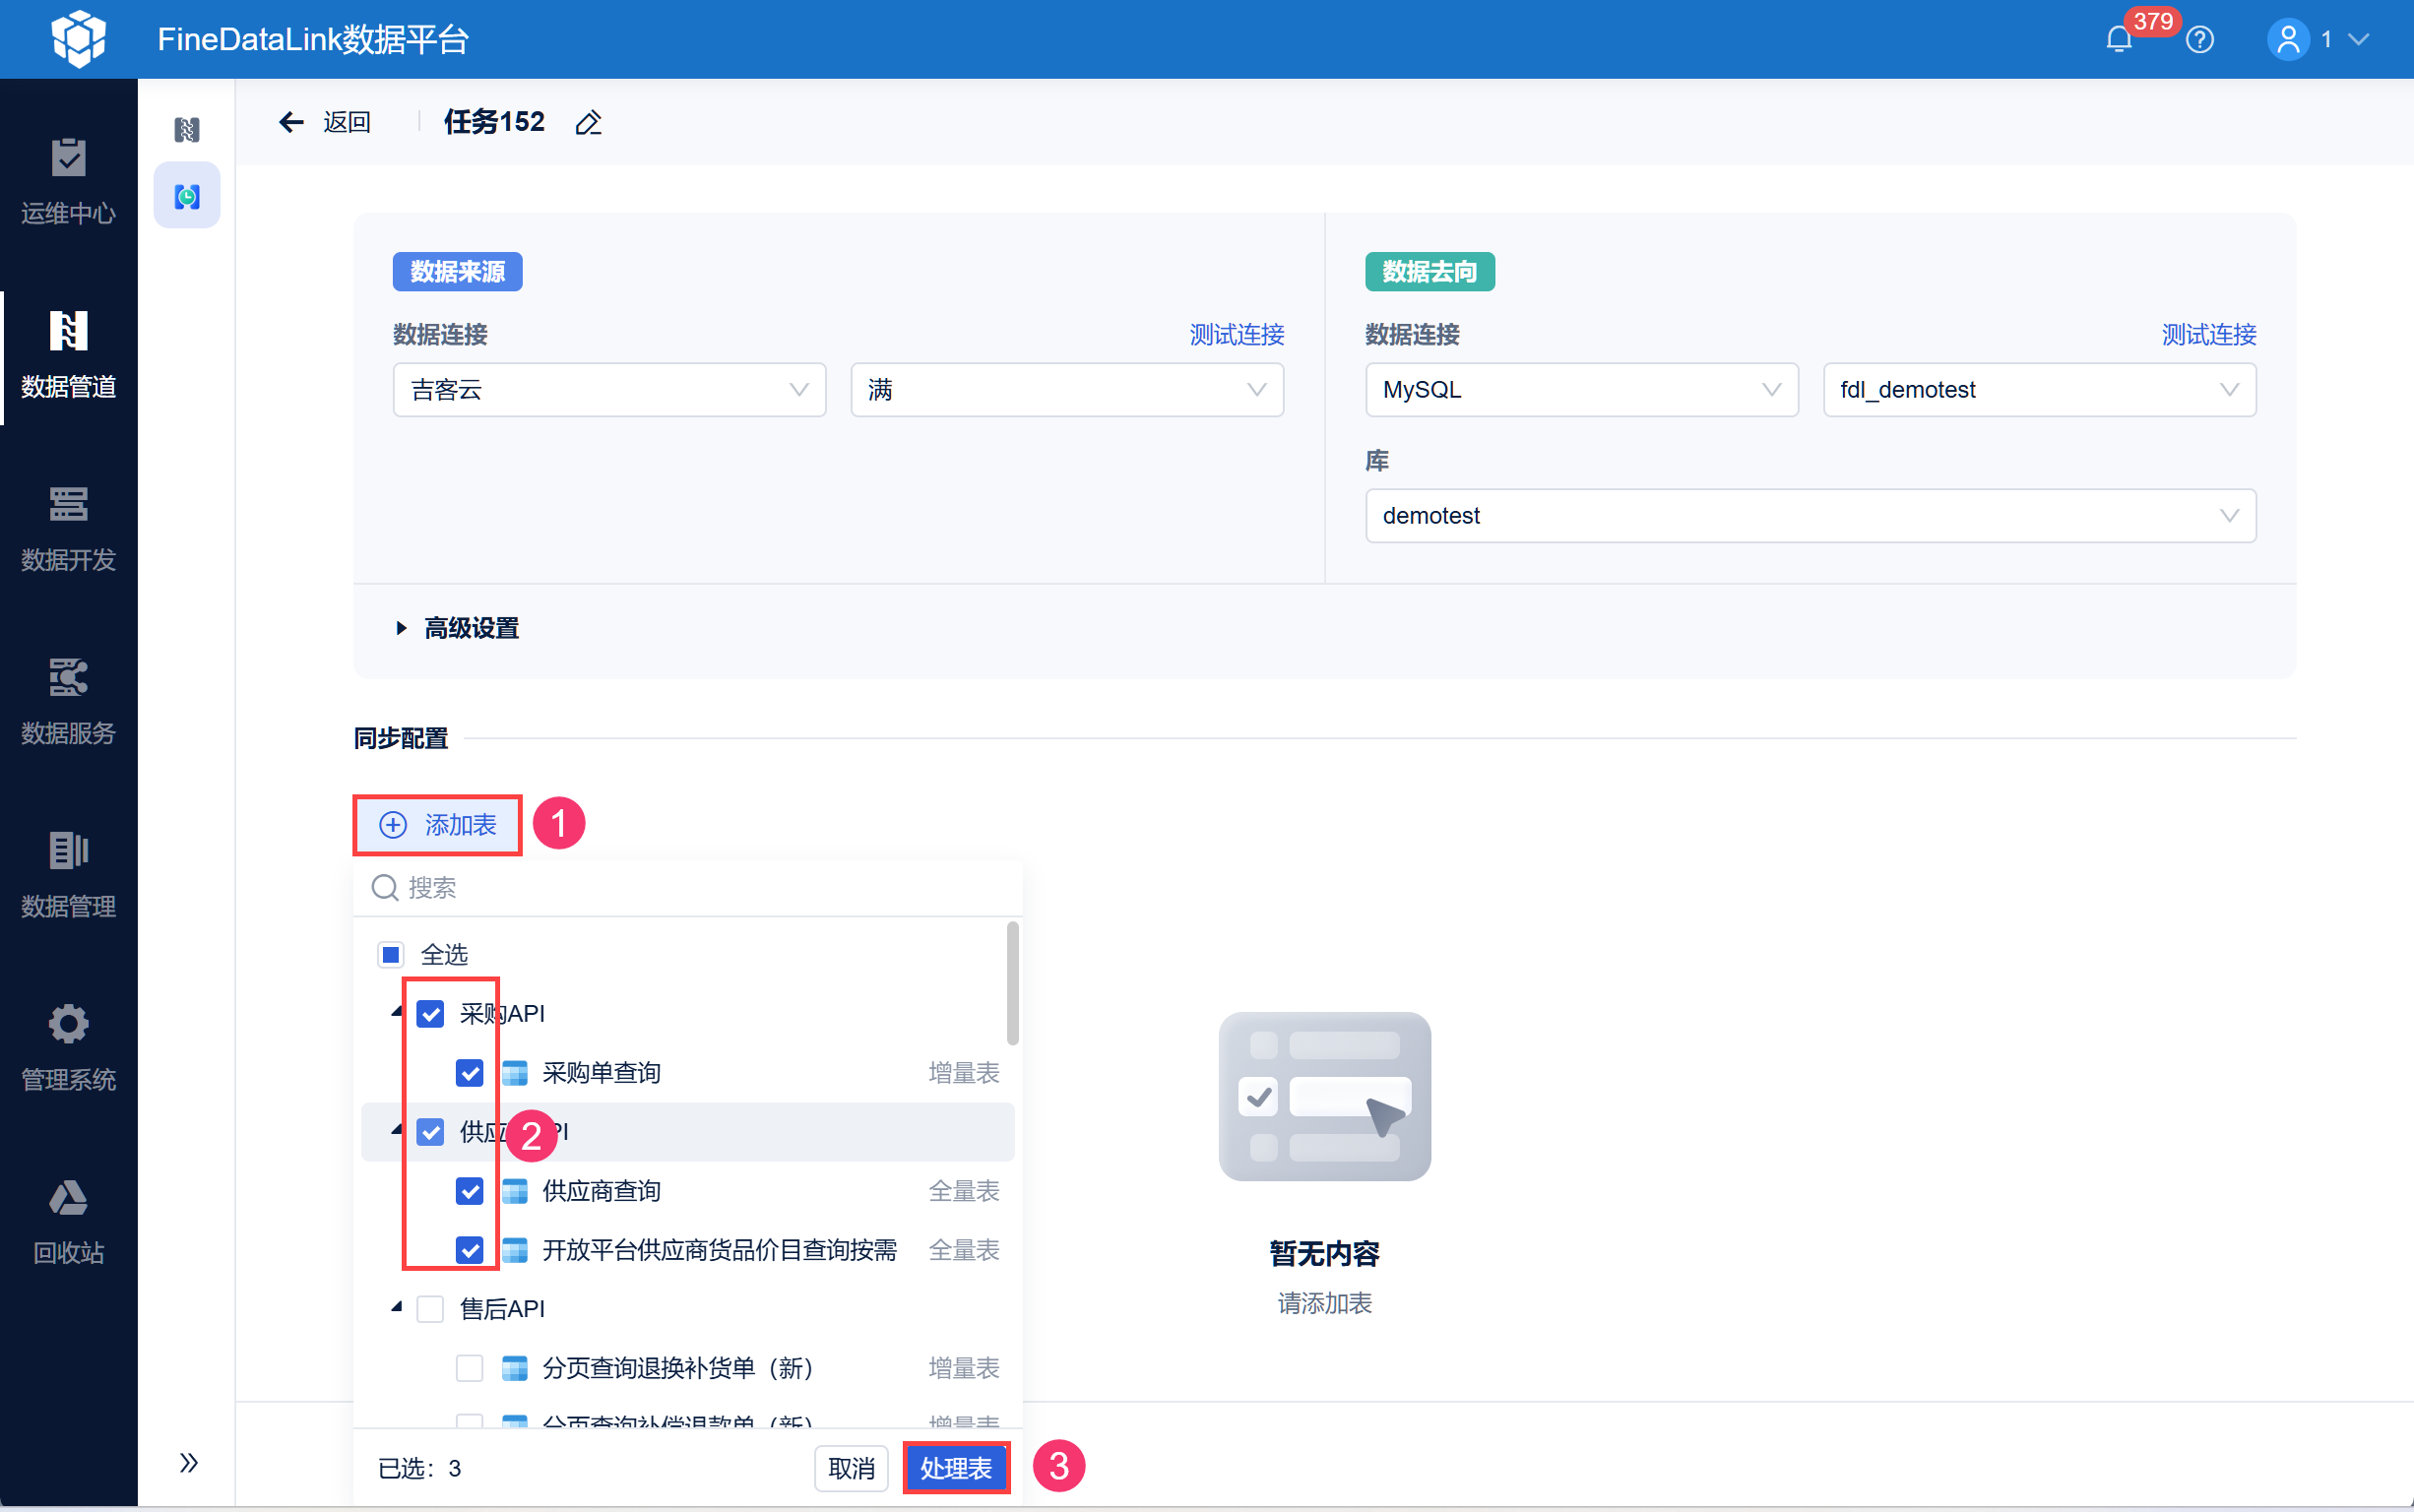The width and height of the screenshot is (2414, 1512).
Task: Open the 吉客云 data connection dropdown
Action: tap(609, 390)
